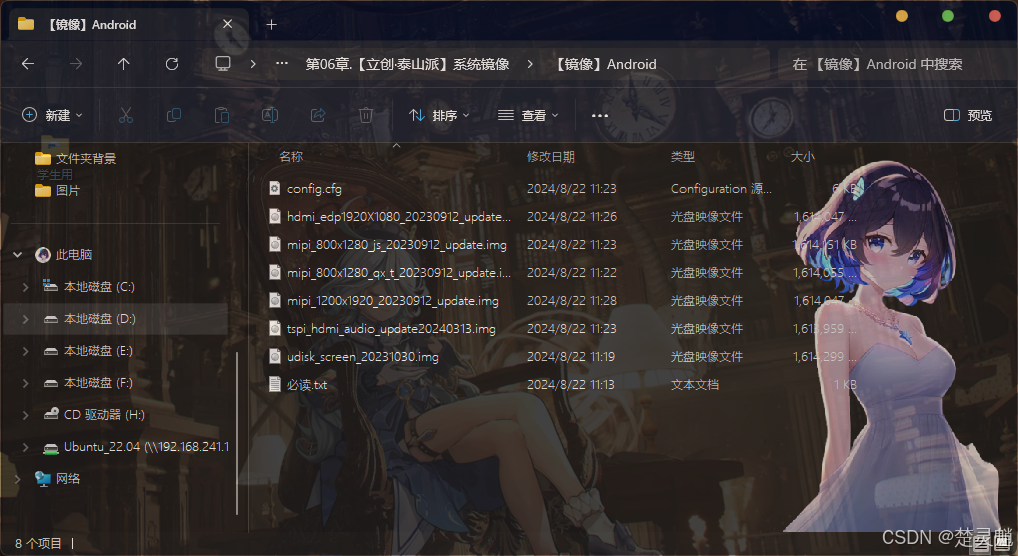Expand 本地磁盘 (F:) node
The image size is (1018, 556).
tap(25, 383)
